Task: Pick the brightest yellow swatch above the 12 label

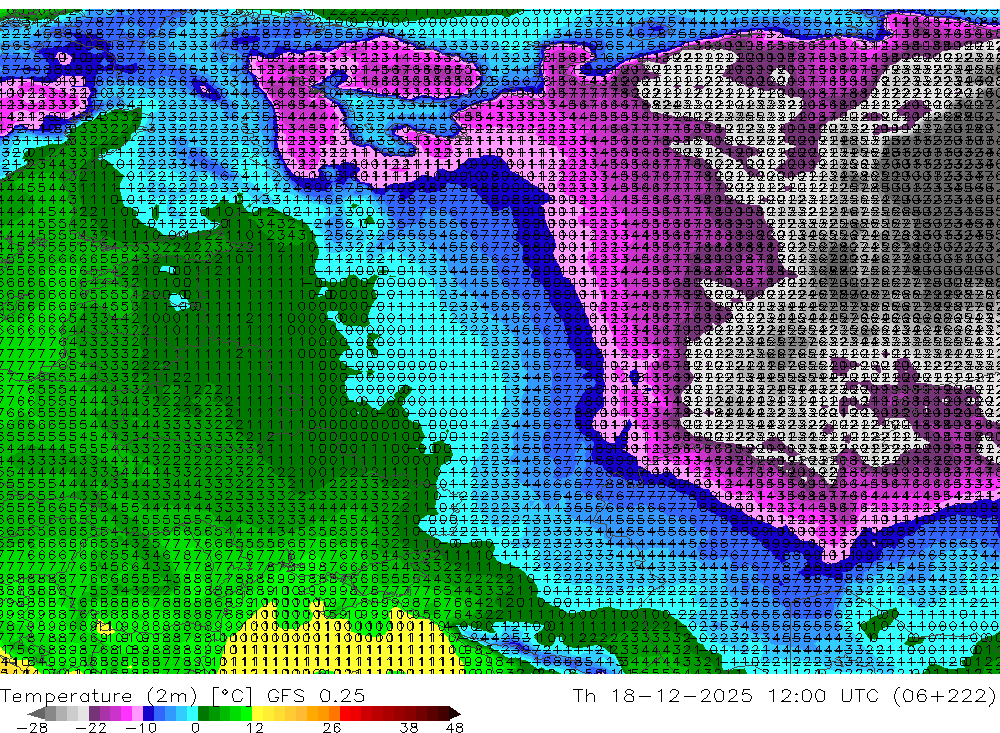Action: 258,714
